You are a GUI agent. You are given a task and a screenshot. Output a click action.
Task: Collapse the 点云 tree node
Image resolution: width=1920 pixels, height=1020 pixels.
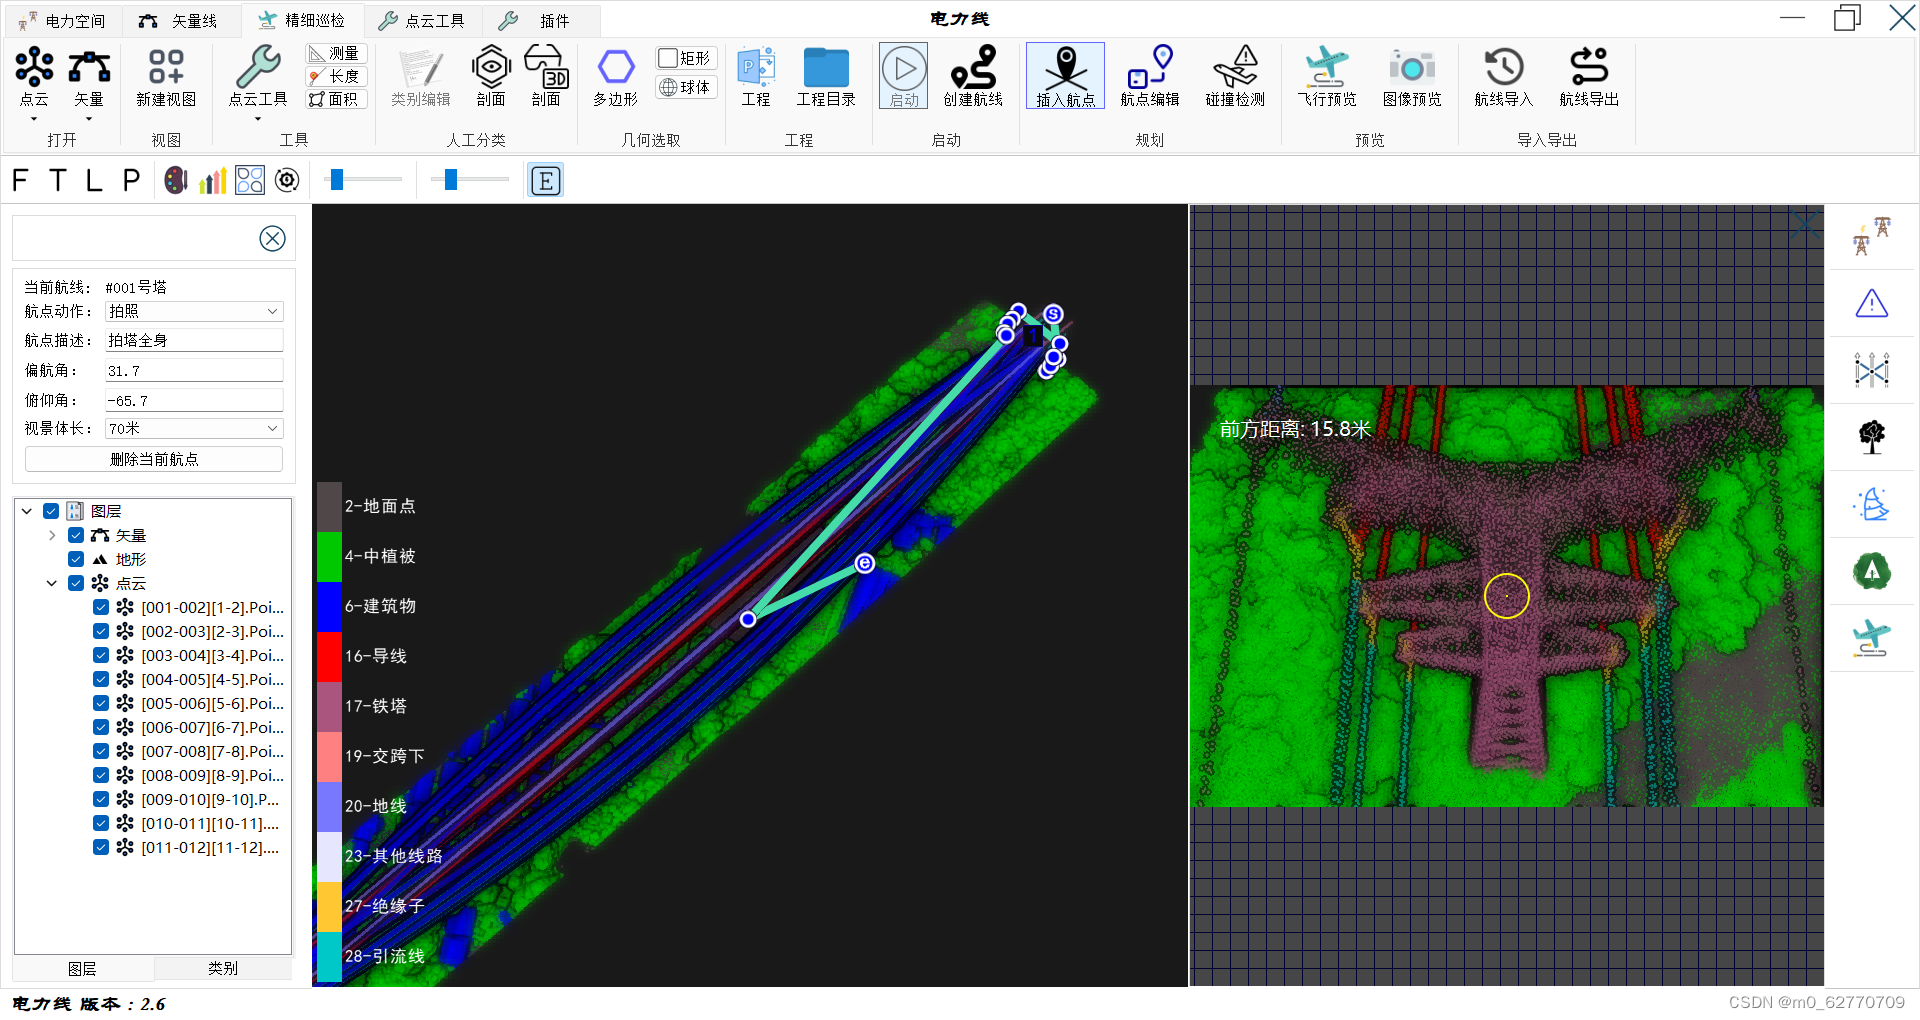click(52, 583)
